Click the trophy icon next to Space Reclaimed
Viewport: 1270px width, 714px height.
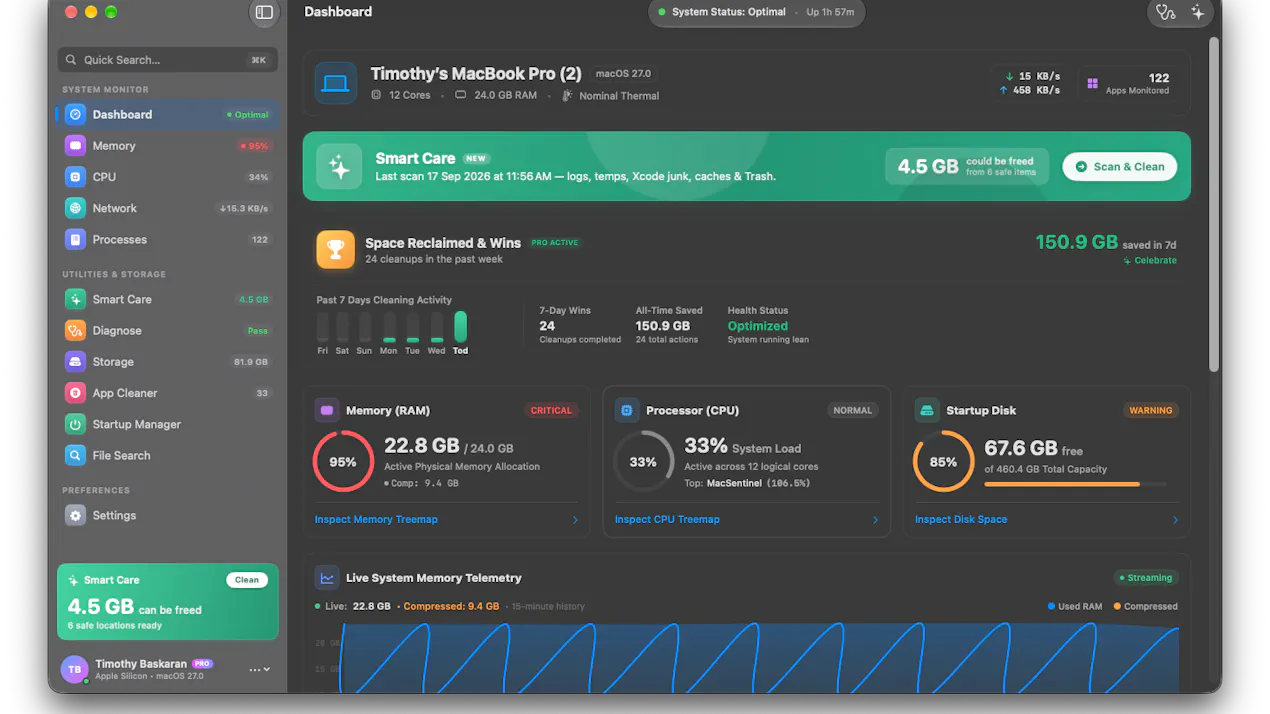(x=336, y=250)
